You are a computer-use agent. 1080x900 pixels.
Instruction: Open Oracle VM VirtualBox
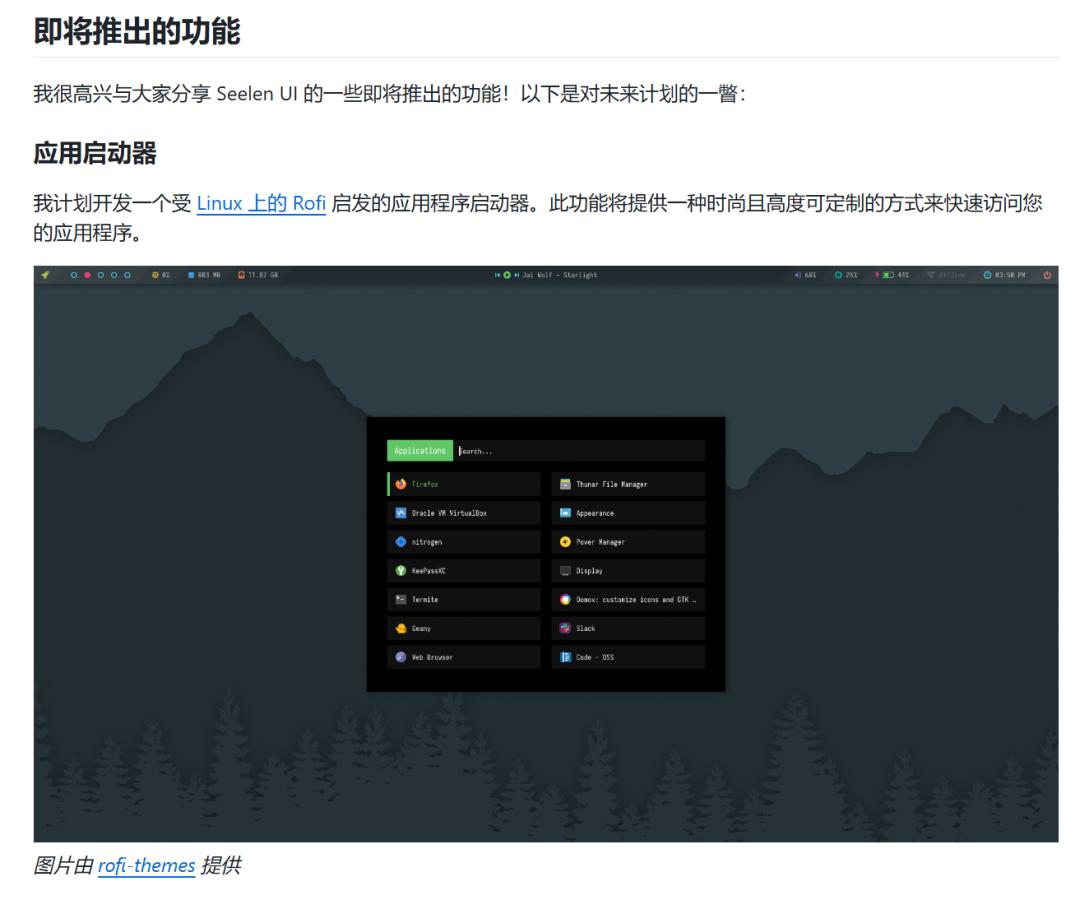coord(452,513)
